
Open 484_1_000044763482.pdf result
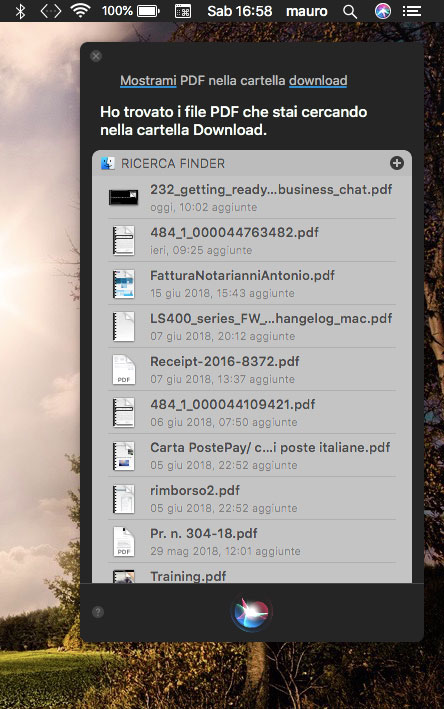point(251,241)
